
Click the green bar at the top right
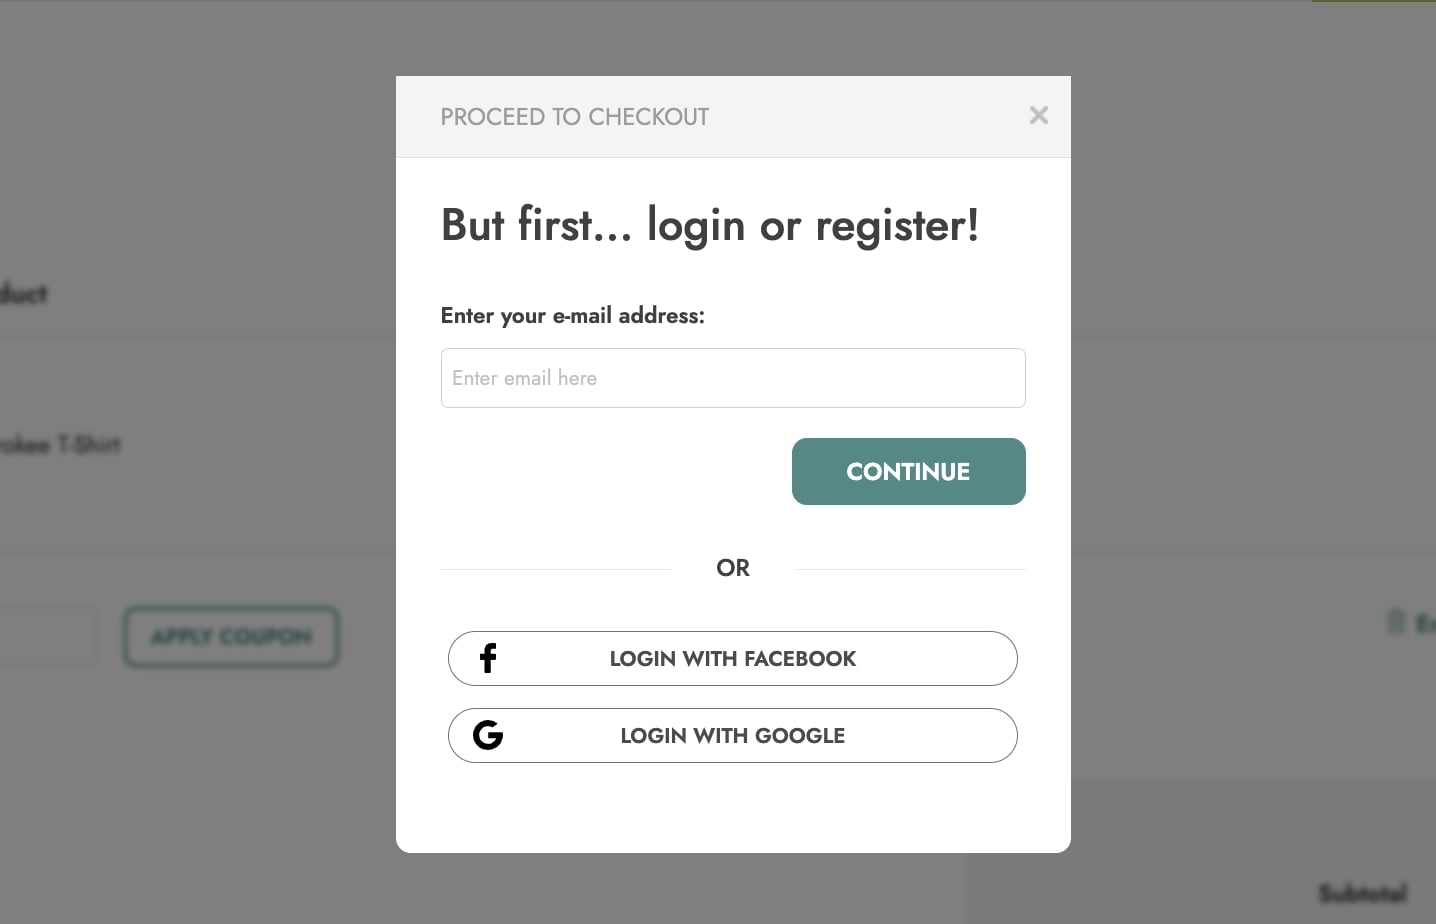click(x=1373, y=1)
